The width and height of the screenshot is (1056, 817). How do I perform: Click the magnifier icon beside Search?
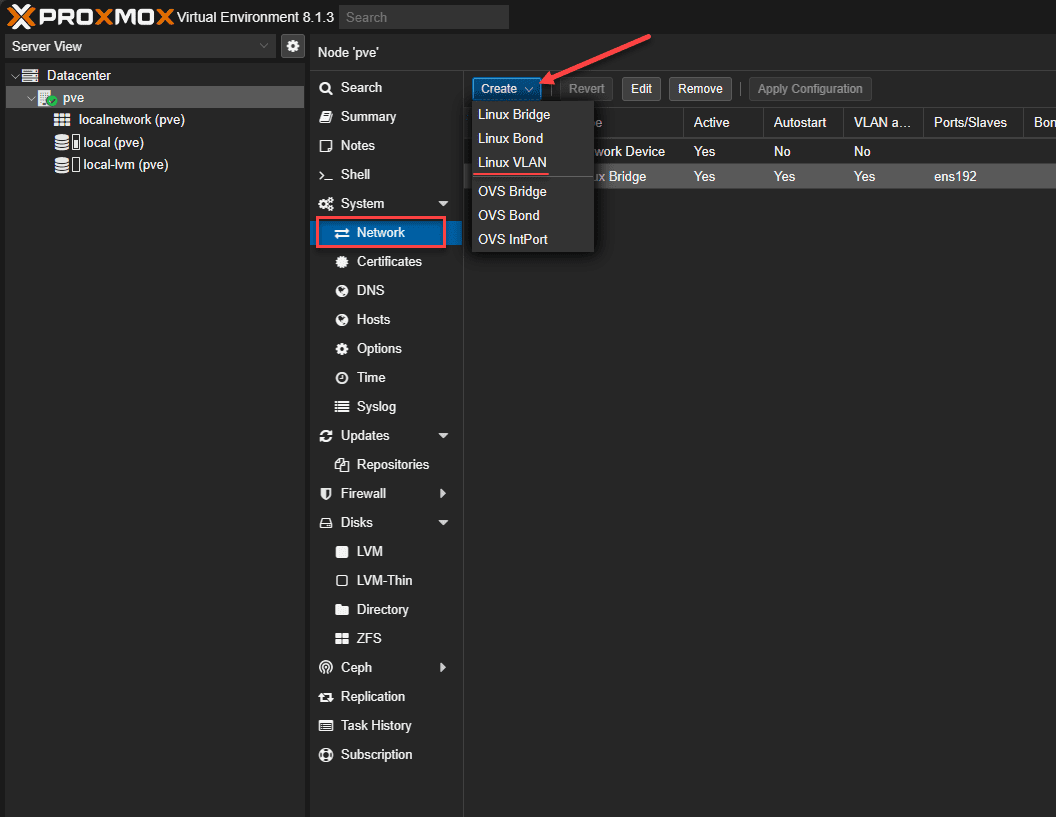(x=326, y=88)
